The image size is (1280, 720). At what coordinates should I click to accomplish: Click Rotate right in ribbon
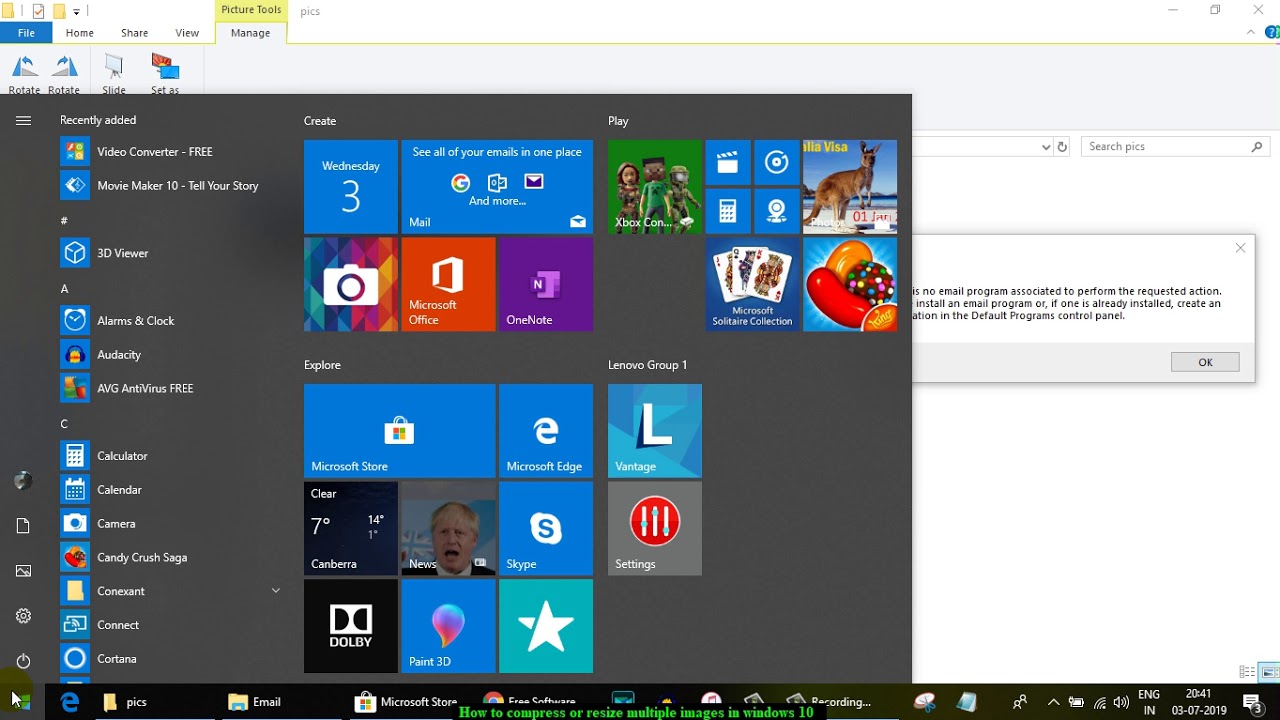[64, 74]
